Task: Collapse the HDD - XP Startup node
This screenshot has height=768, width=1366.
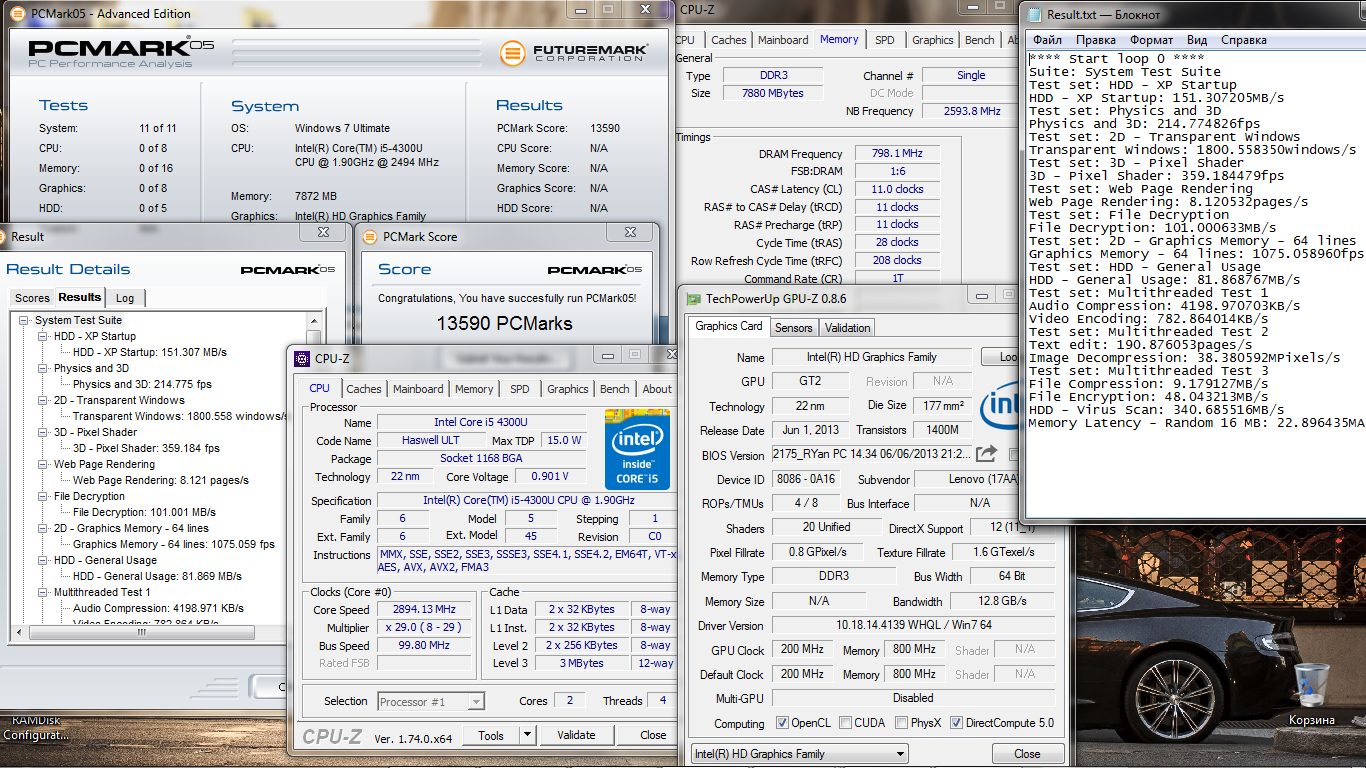Action: coord(43,337)
